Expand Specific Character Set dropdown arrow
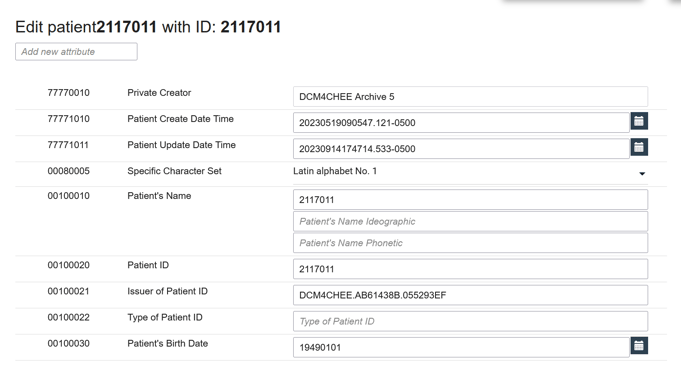The height and width of the screenshot is (370, 681). 642,174
